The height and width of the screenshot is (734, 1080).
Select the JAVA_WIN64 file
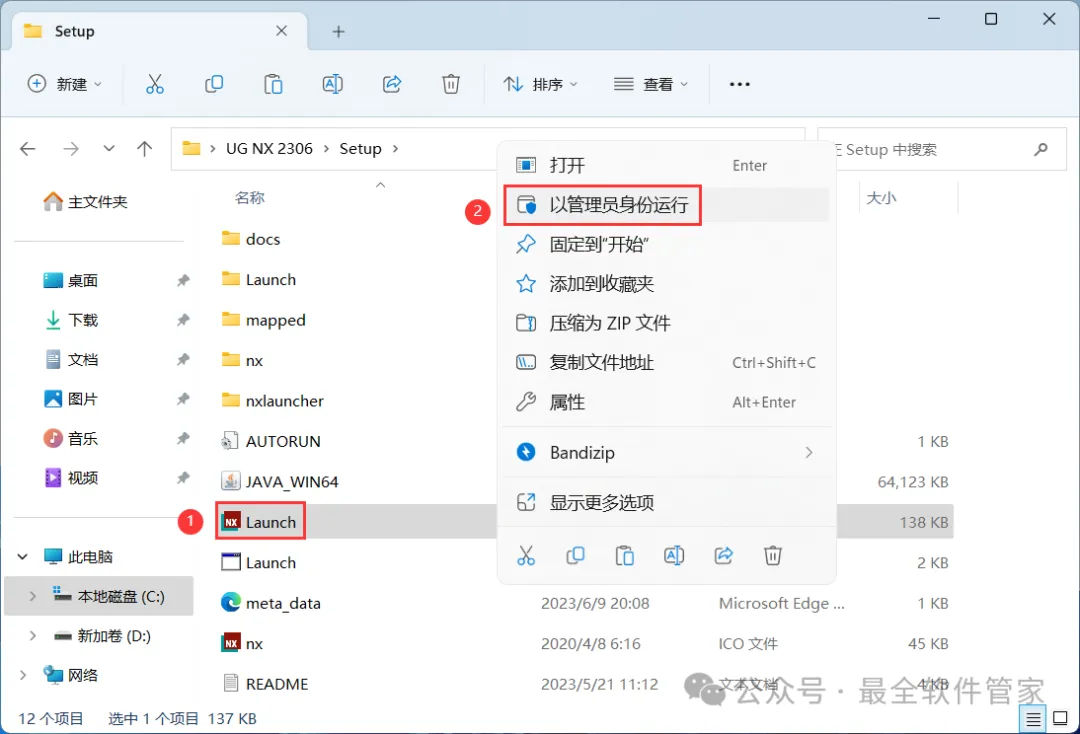pyautogui.click(x=280, y=482)
